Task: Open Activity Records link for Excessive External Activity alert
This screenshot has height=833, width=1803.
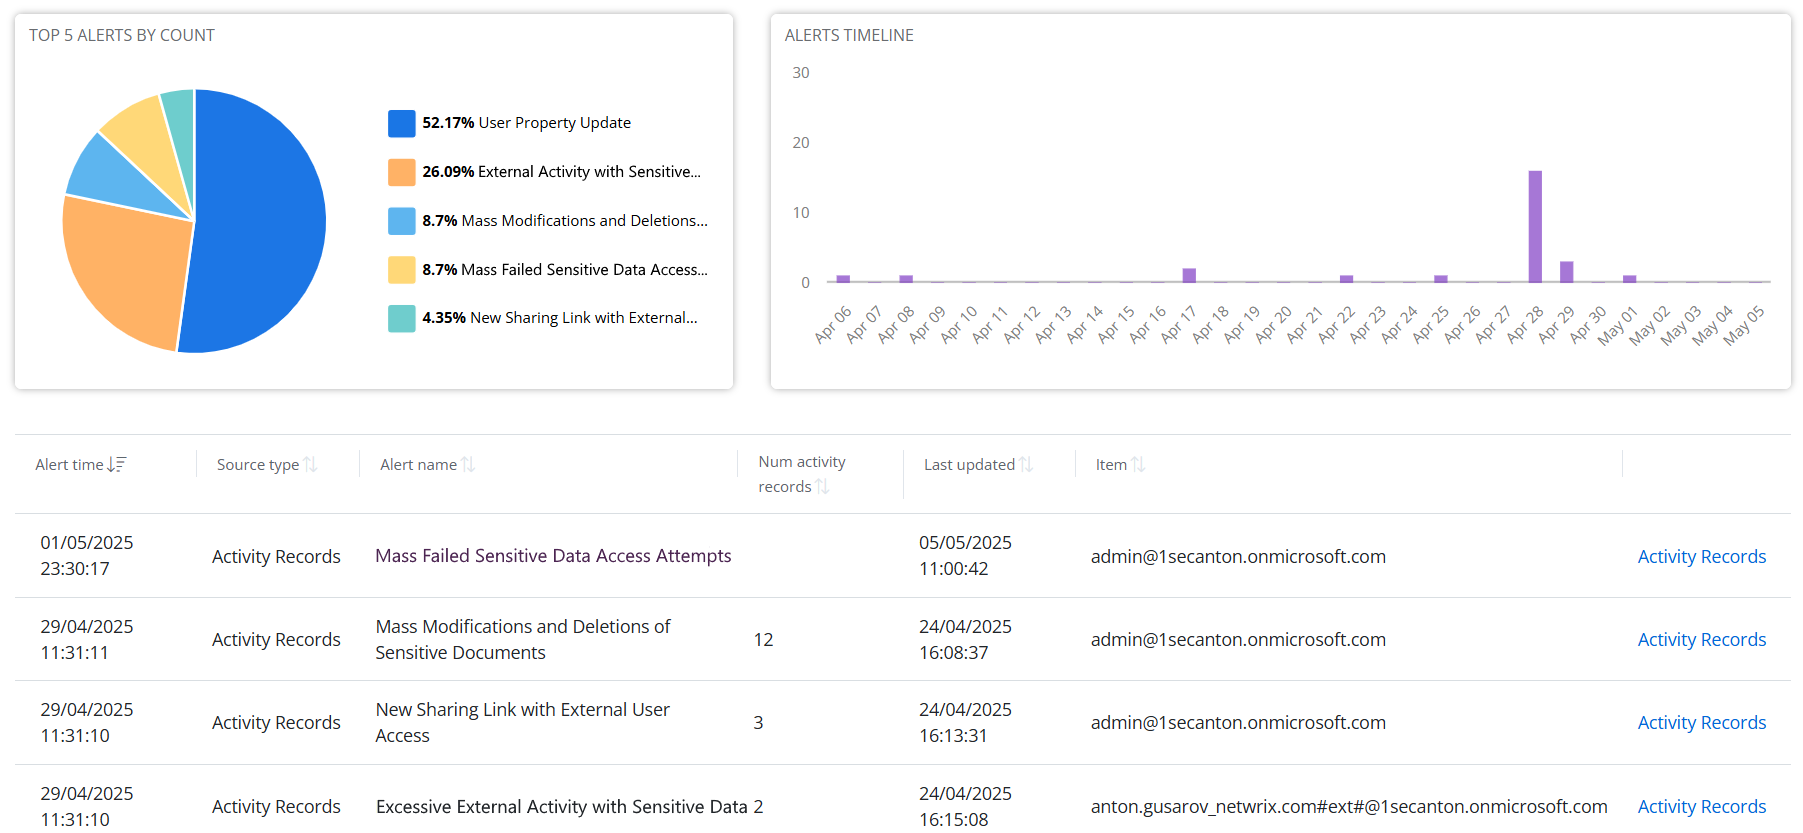Action: [x=1701, y=807]
